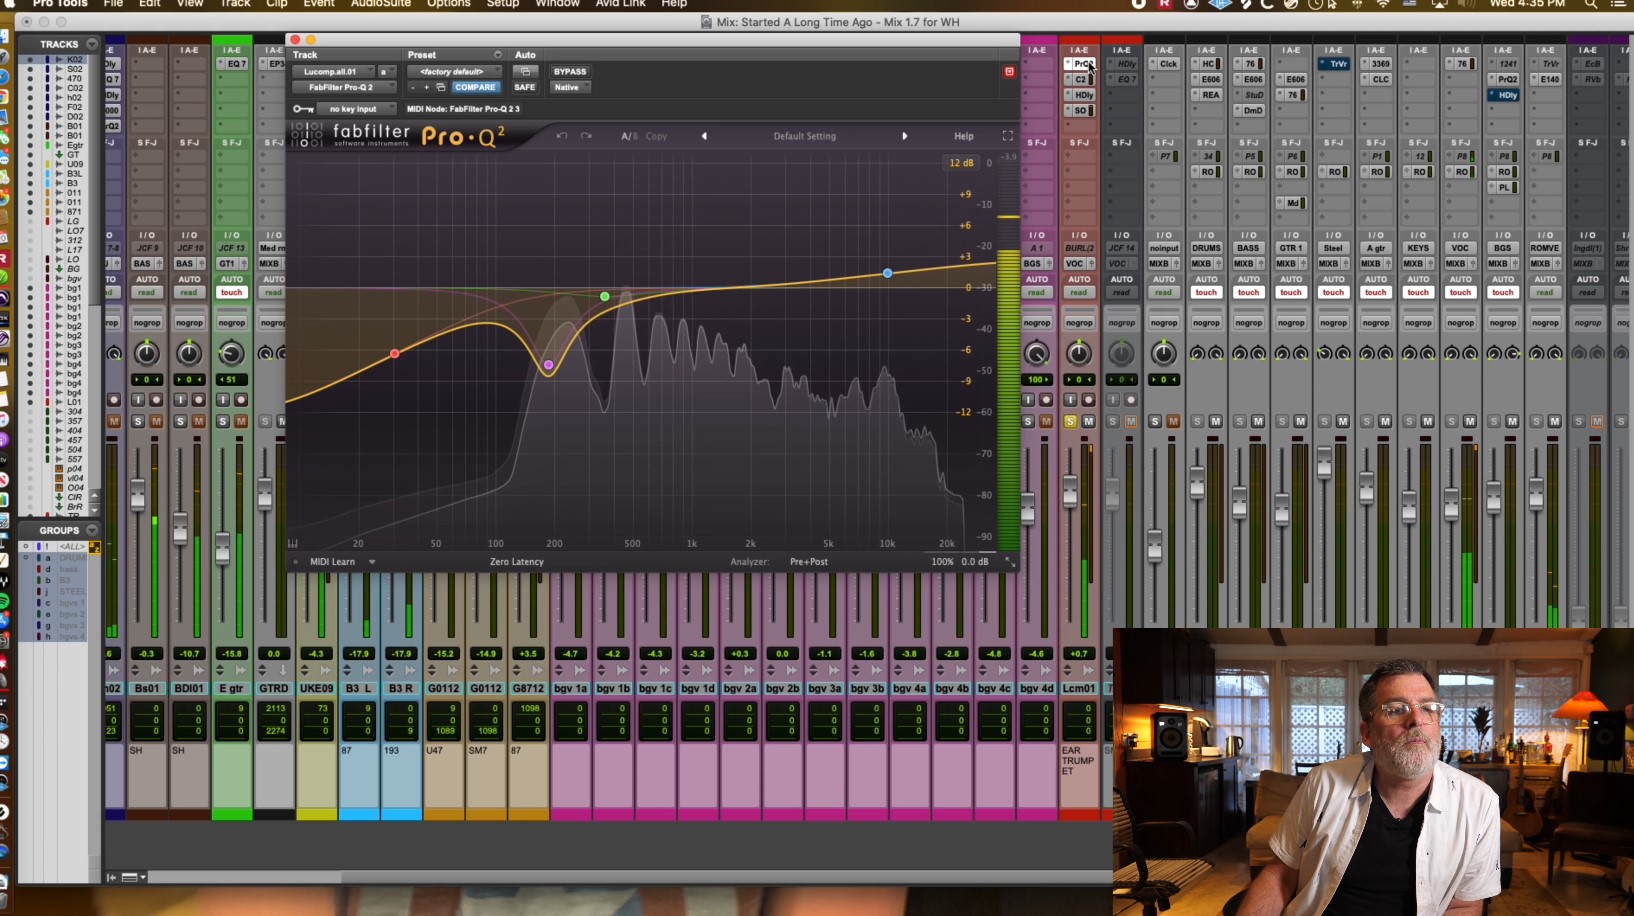Open plug-in settings copy icon beside COMPARE
The height and width of the screenshot is (916, 1634).
click(x=441, y=87)
